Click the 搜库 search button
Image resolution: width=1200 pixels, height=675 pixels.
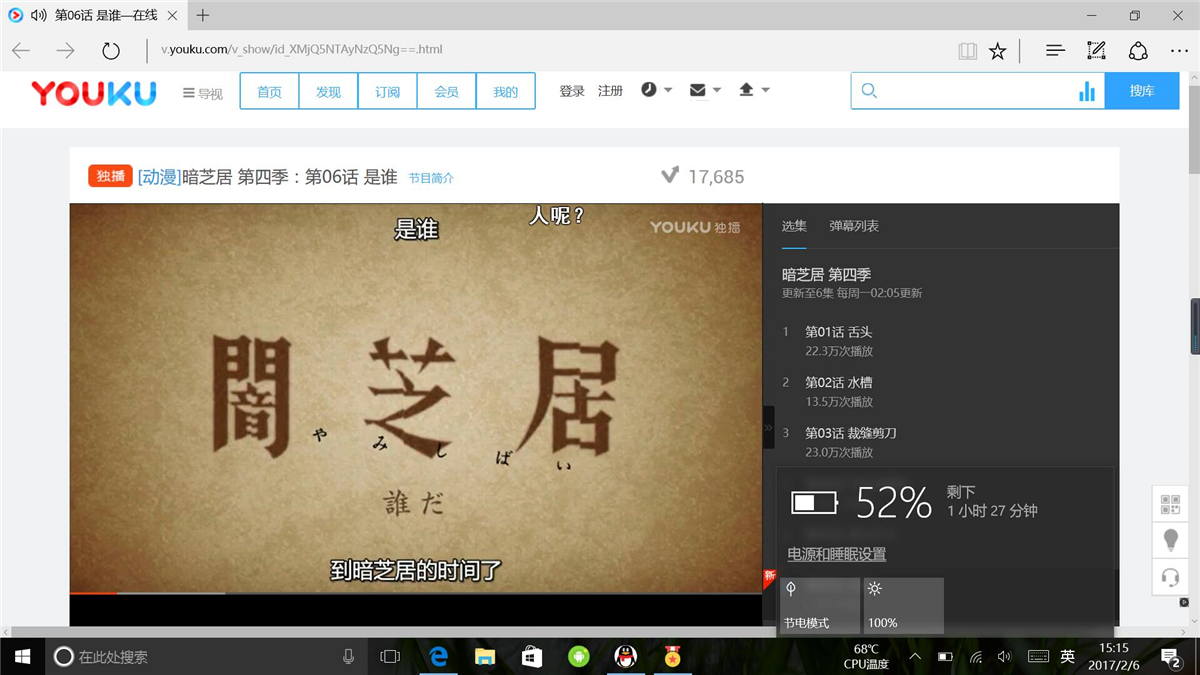pyautogui.click(x=1142, y=90)
